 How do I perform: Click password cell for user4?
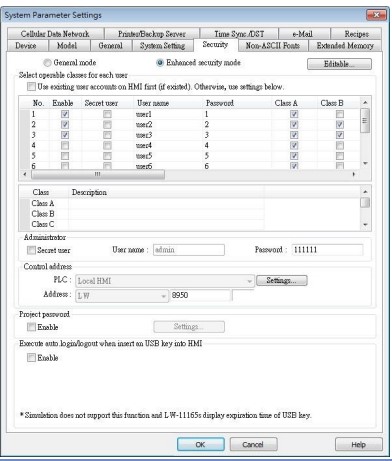[x=237, y=145]
